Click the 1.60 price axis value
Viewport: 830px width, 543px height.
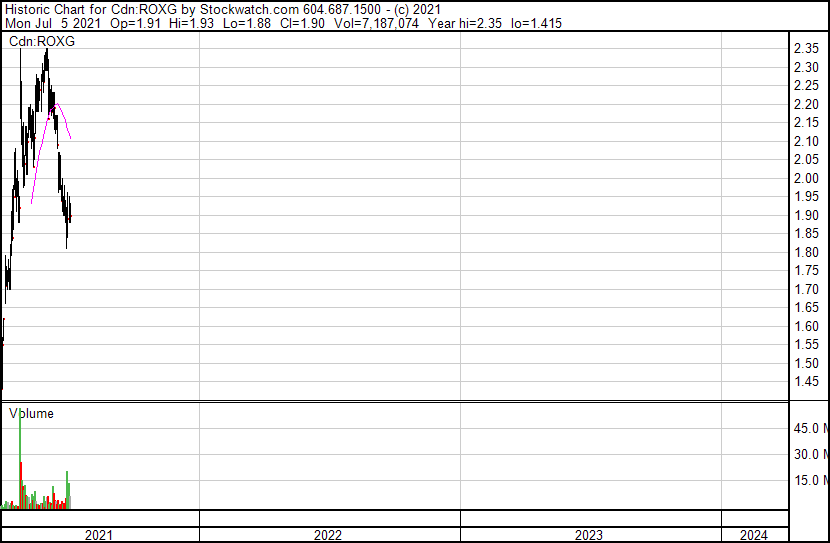pyautogui.click(x=806, y=327)
